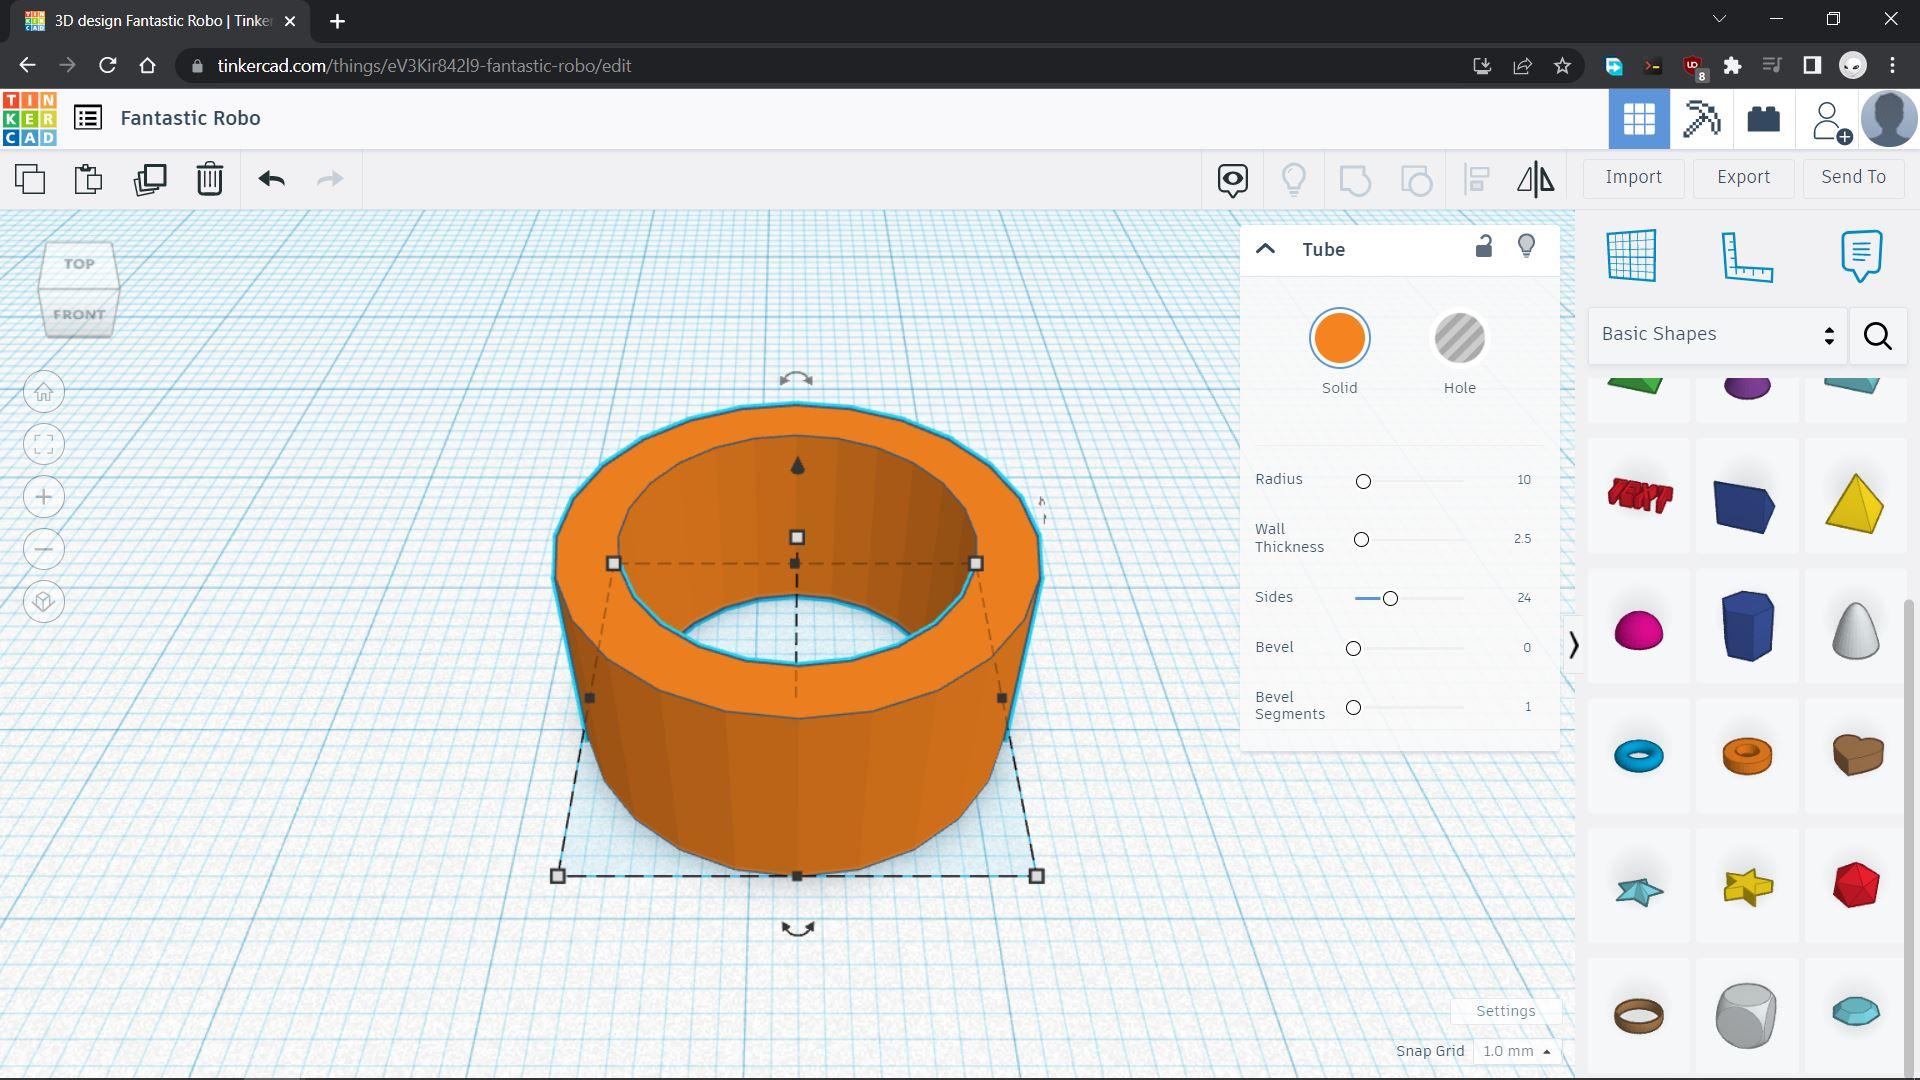Open Snap Grid size dropdown

pyautogui.click(x=1516, y=1051)
